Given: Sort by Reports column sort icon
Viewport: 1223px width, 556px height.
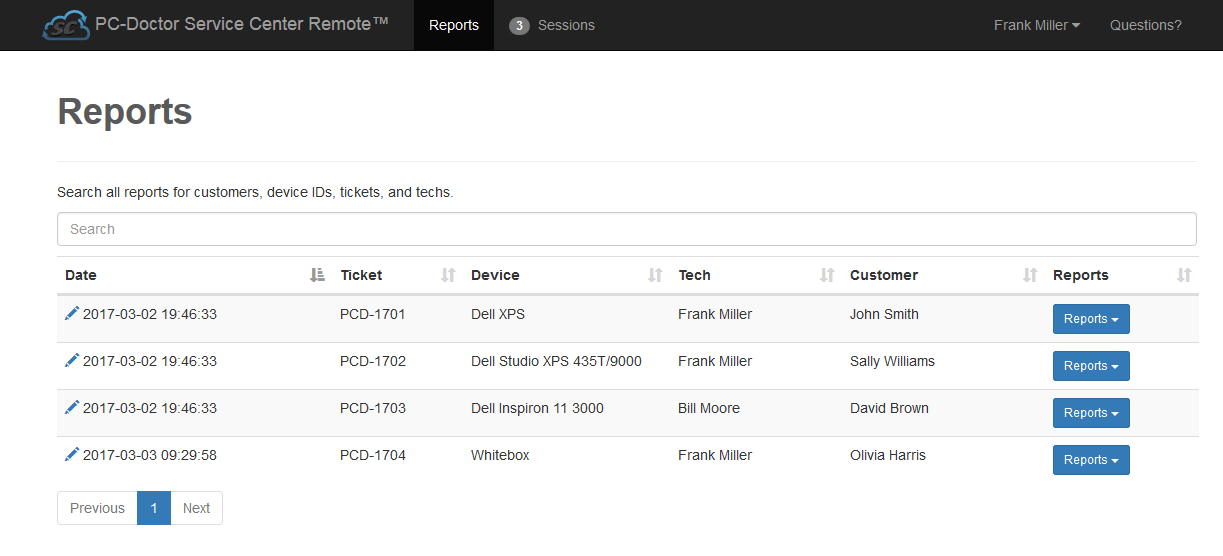Looking at the screenshot, I should (x=1185, y=275).
